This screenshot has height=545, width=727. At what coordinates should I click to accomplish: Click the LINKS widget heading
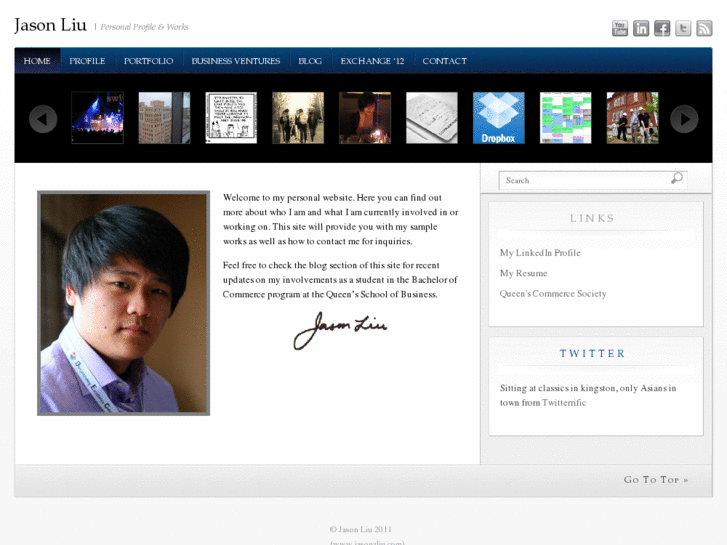593,218
